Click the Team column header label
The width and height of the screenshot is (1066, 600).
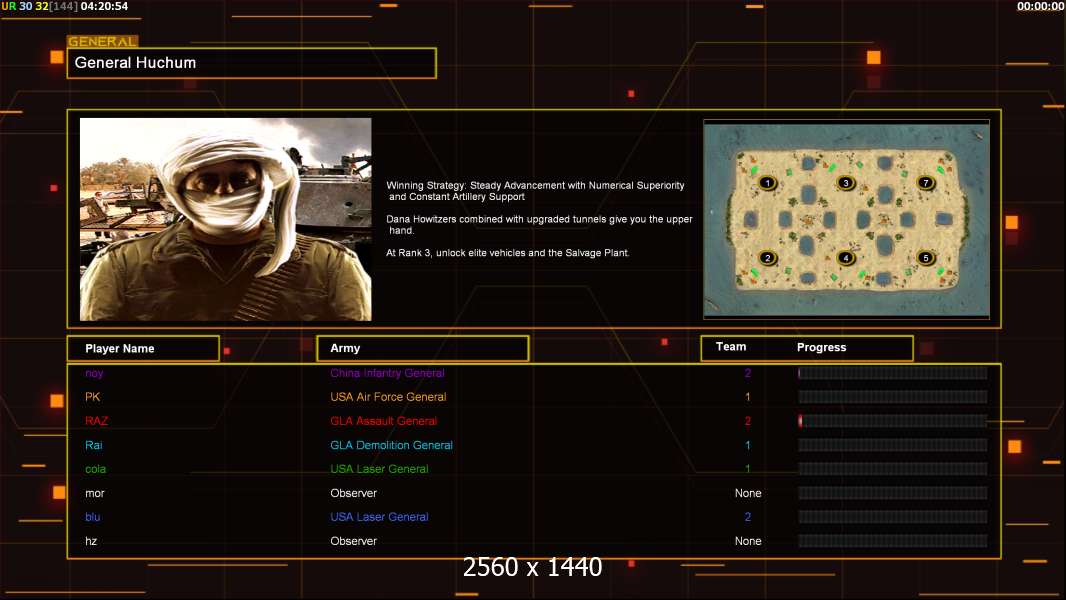(x=731, y=347)
